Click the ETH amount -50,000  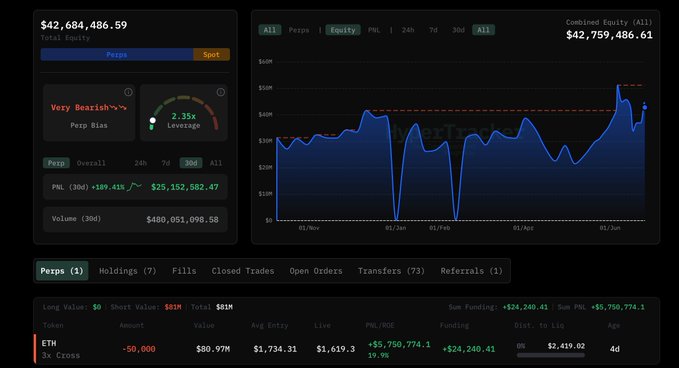[x=139, y=349]
